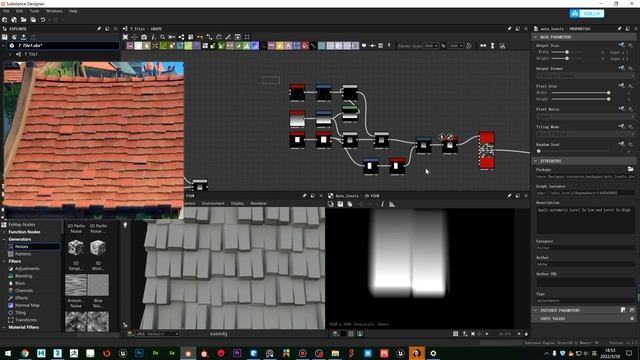Click the timing clock icon in graph toolbar

[x=469, y=46]
